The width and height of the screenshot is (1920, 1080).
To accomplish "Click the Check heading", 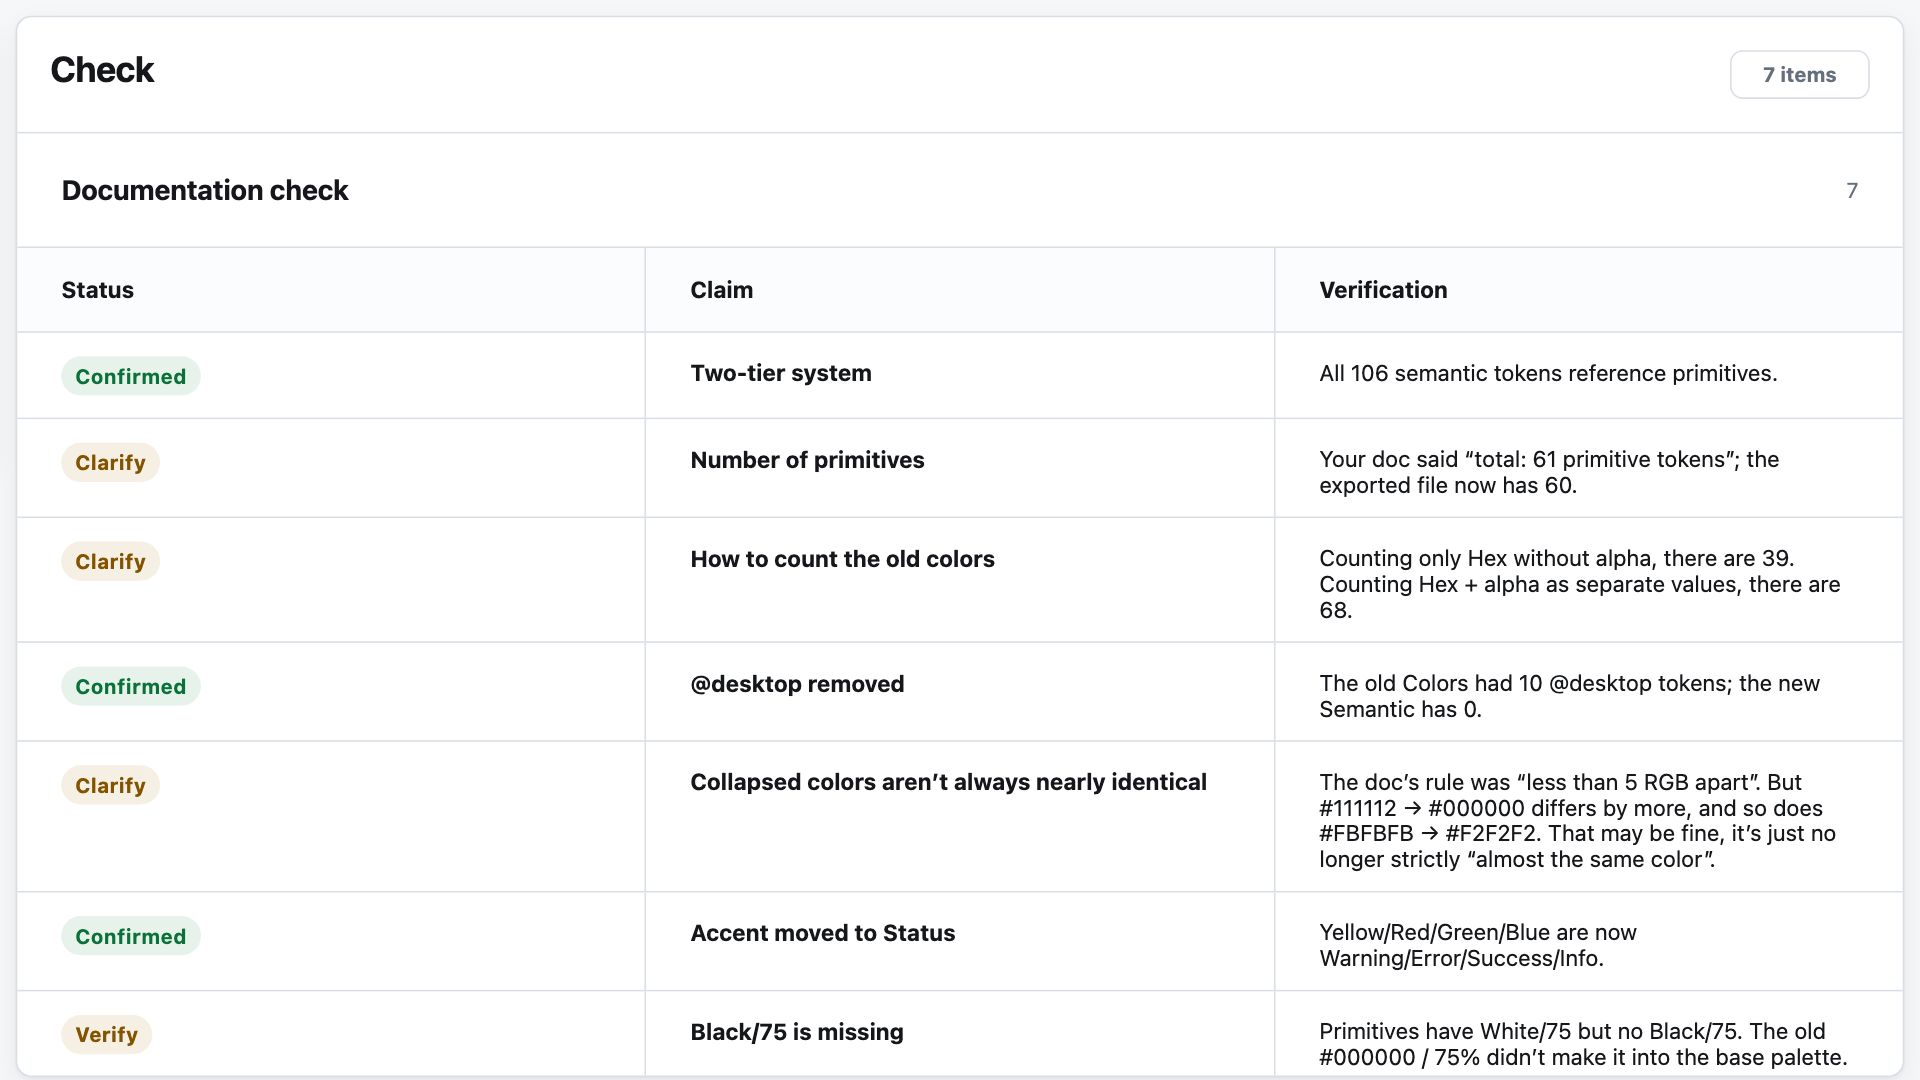I will [x=102, y=70].
